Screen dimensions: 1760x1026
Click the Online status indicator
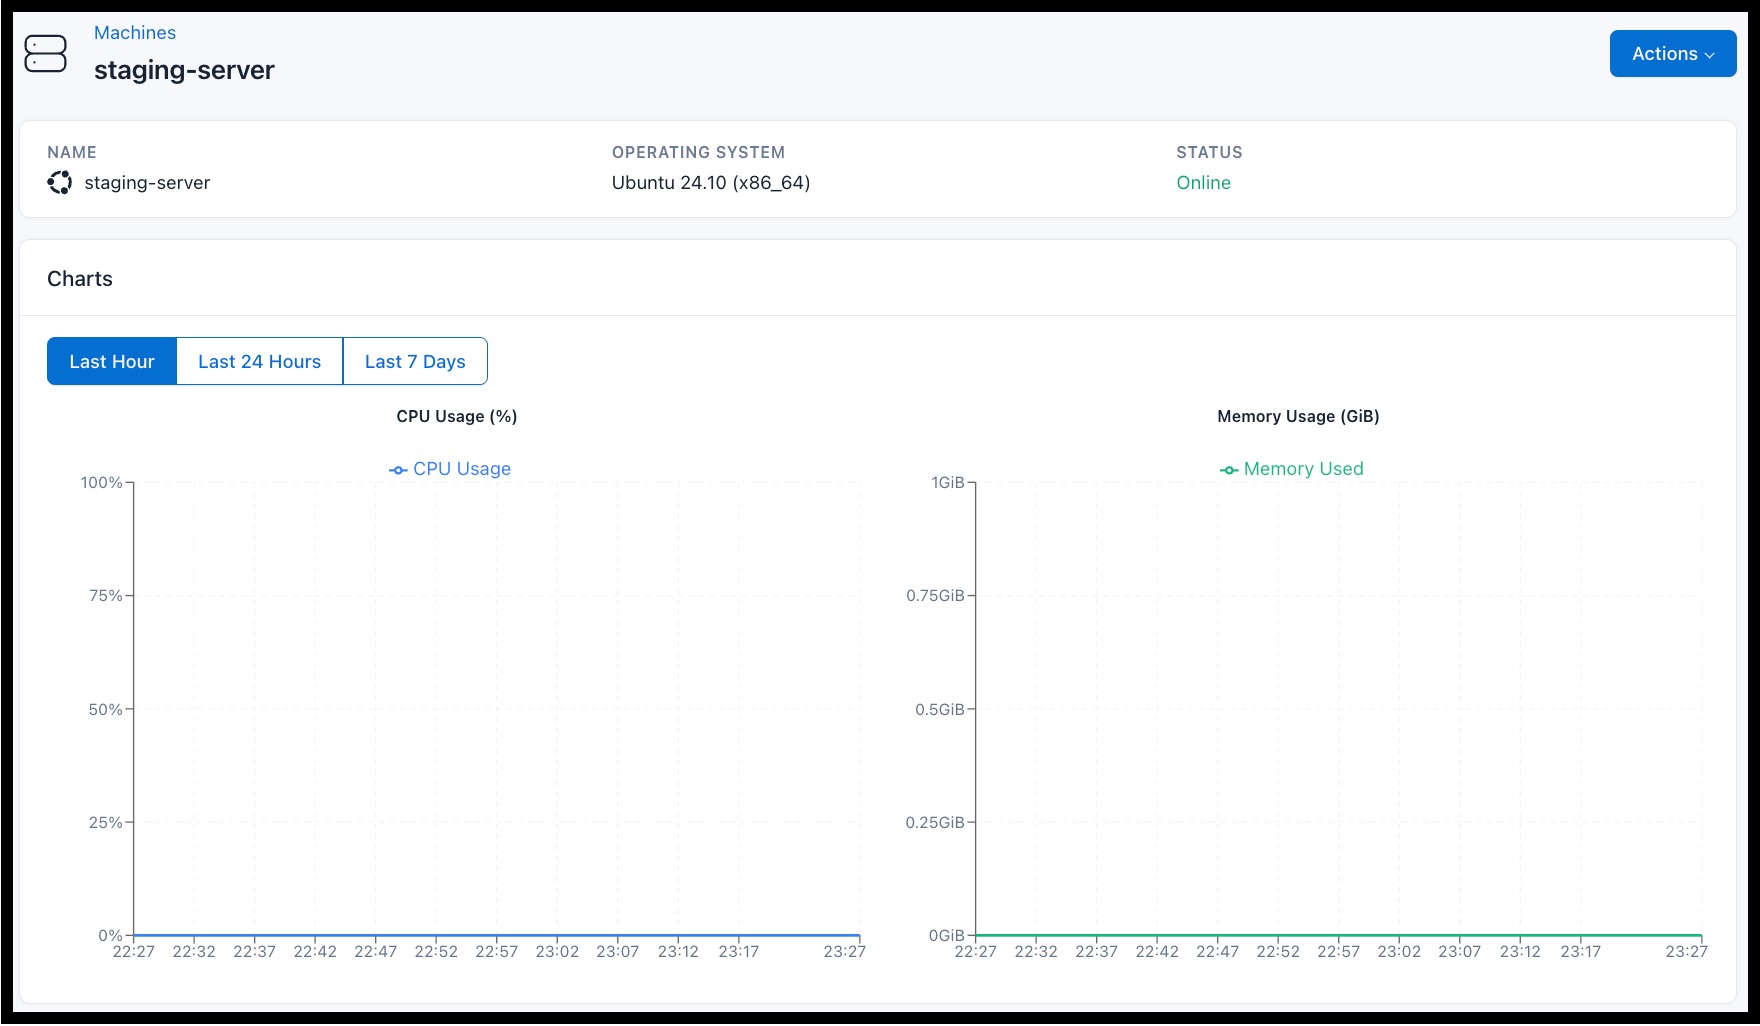pos(1203,183)
